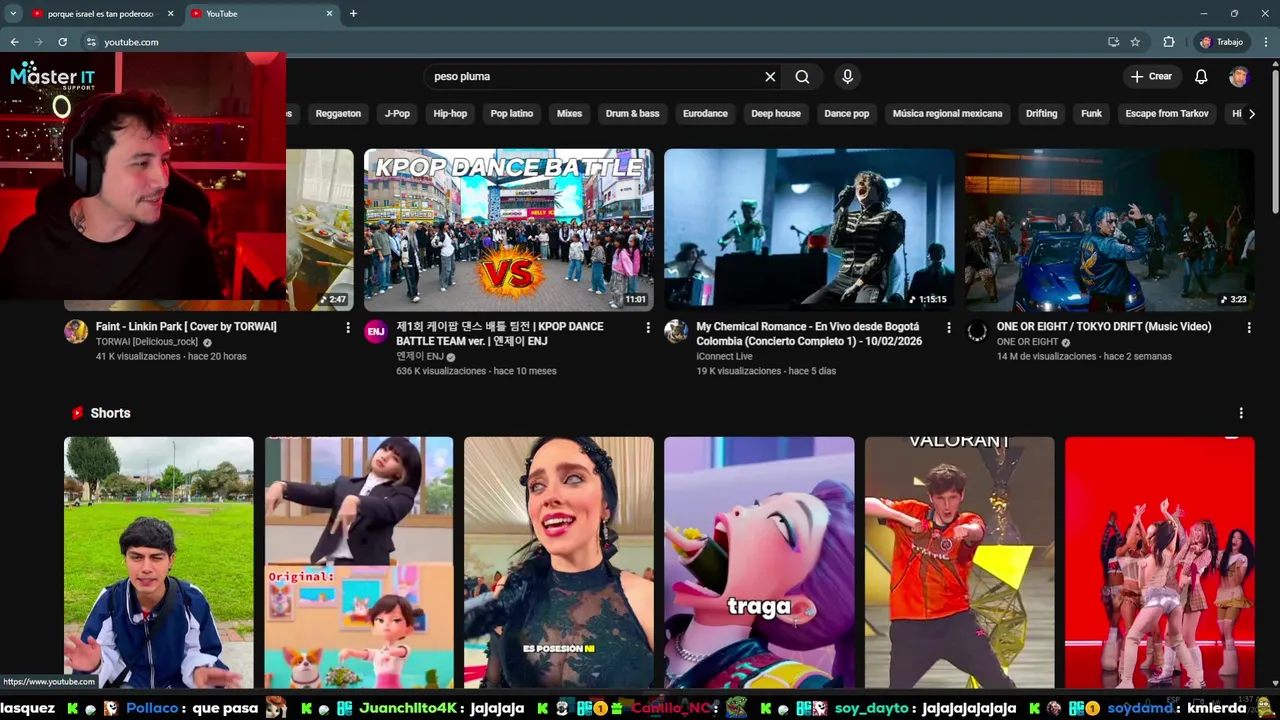Viewport: 1280px width, 720px height.
Task: Click the magnifier search button
Action: 802,77
